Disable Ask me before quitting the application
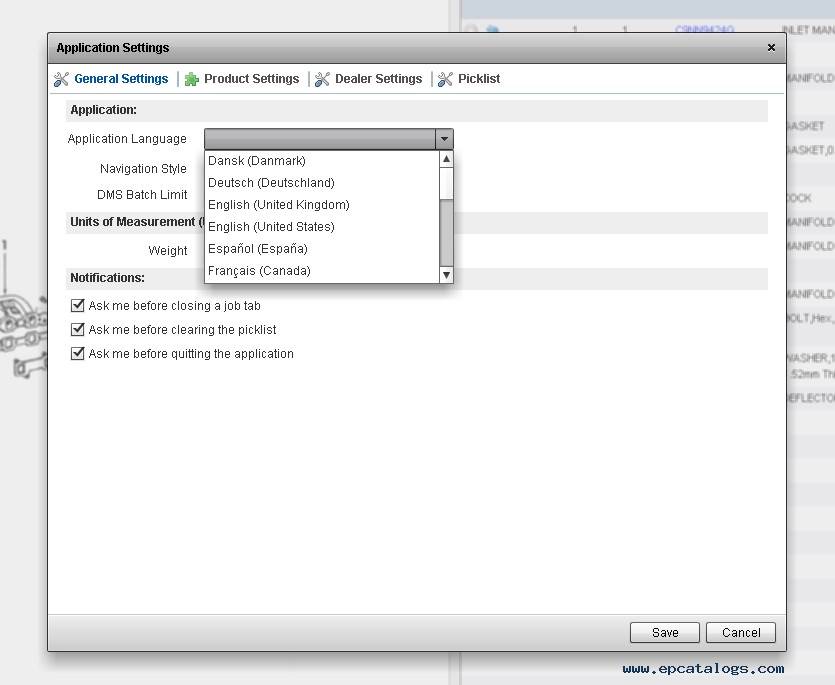 [x=78, y=354]
